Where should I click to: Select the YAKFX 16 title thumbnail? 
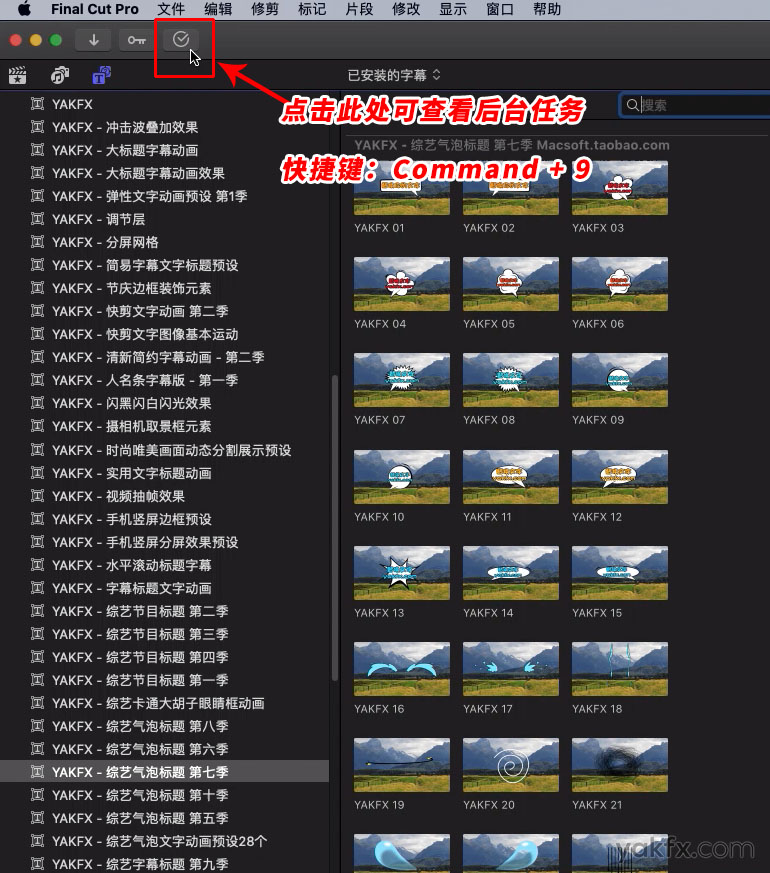402,669
